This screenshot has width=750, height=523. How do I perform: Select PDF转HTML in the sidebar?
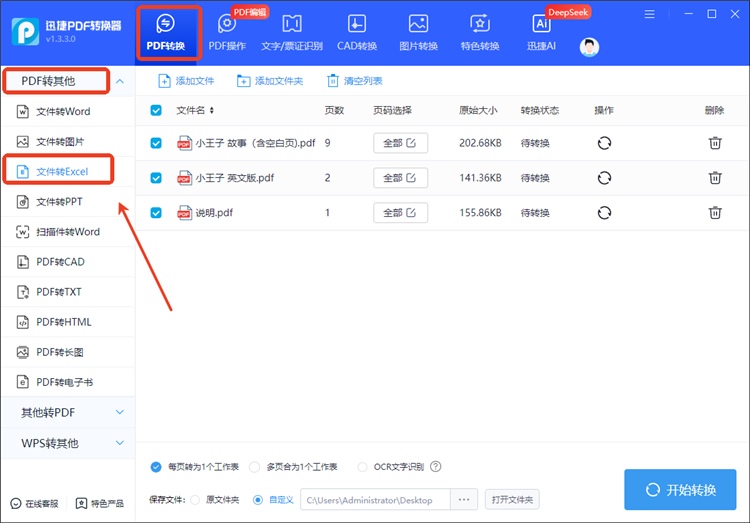[67, 322]
